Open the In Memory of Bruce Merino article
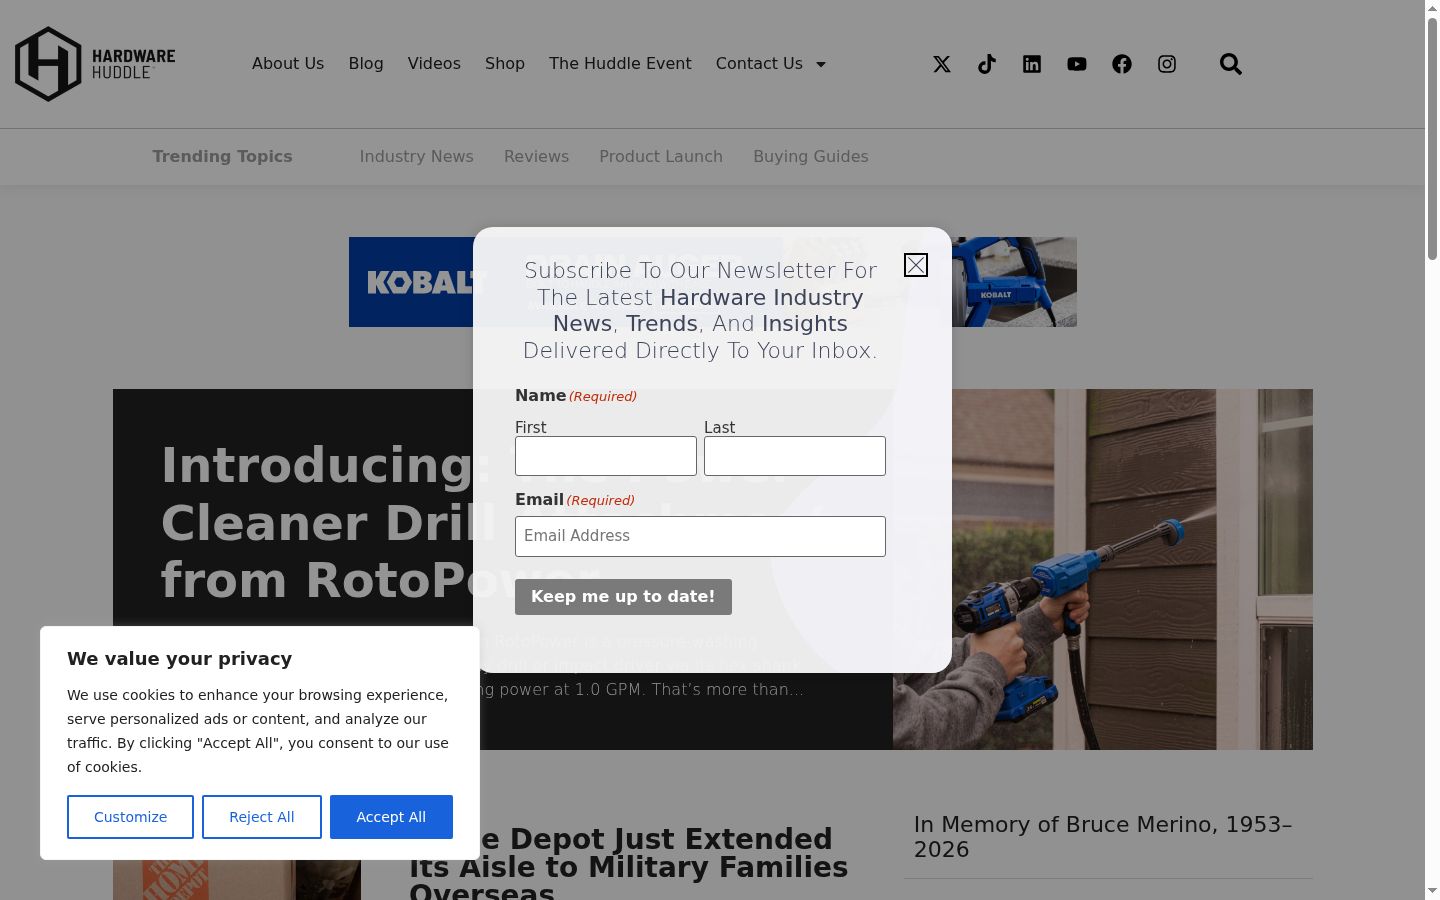1440x900 pixels. pyautogui.click(x=1103, y=837)
